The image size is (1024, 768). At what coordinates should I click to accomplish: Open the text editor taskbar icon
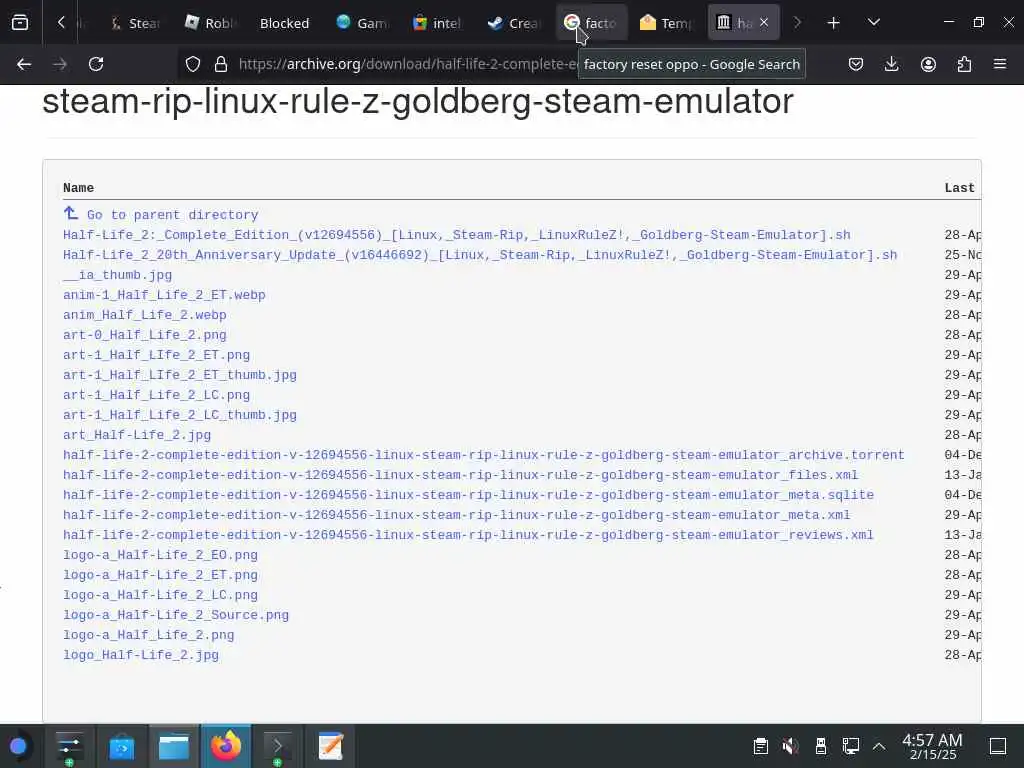(x=330, y=746)
